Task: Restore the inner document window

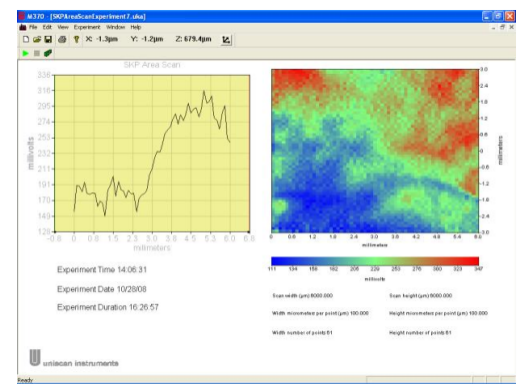Action: (x=502, y=27)
